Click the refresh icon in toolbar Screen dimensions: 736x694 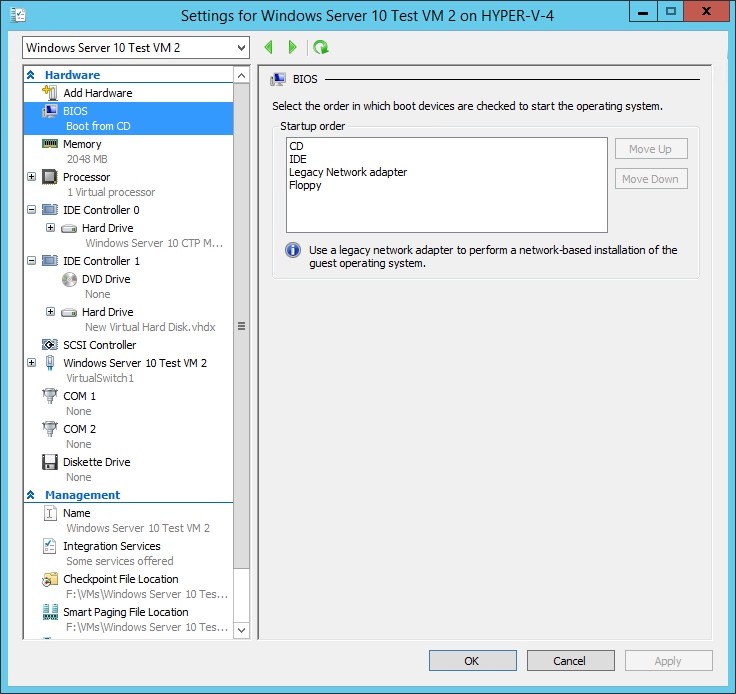point(320,47)
